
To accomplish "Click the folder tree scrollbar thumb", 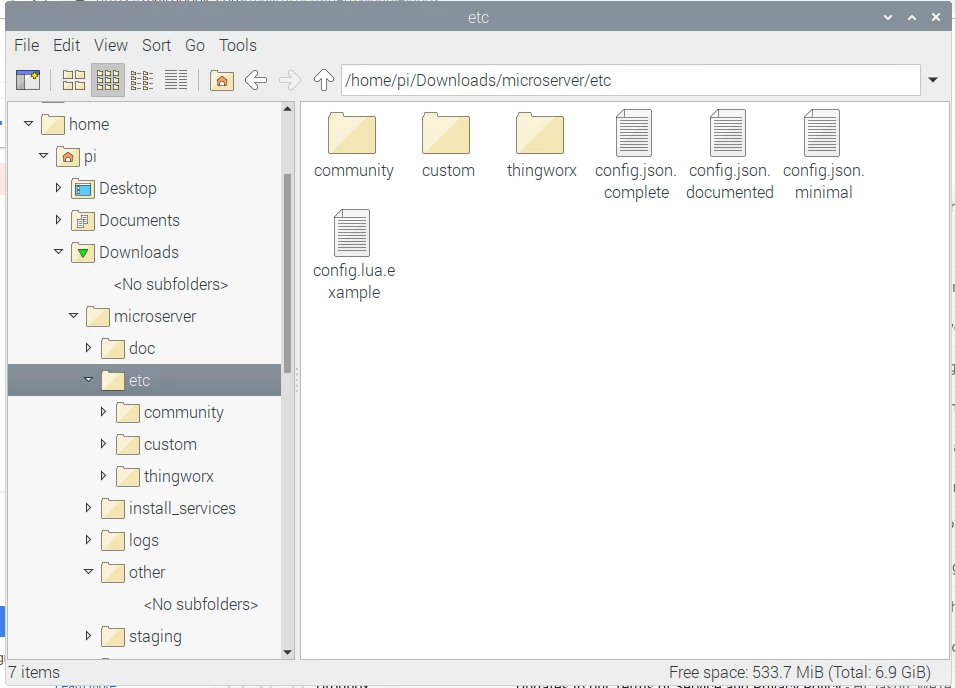I will point(287,273).
